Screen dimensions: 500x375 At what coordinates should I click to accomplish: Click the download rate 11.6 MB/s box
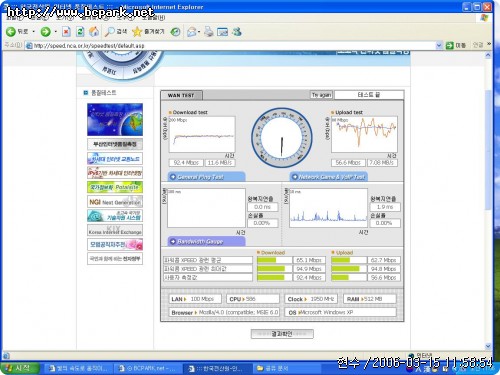point(220,163)
